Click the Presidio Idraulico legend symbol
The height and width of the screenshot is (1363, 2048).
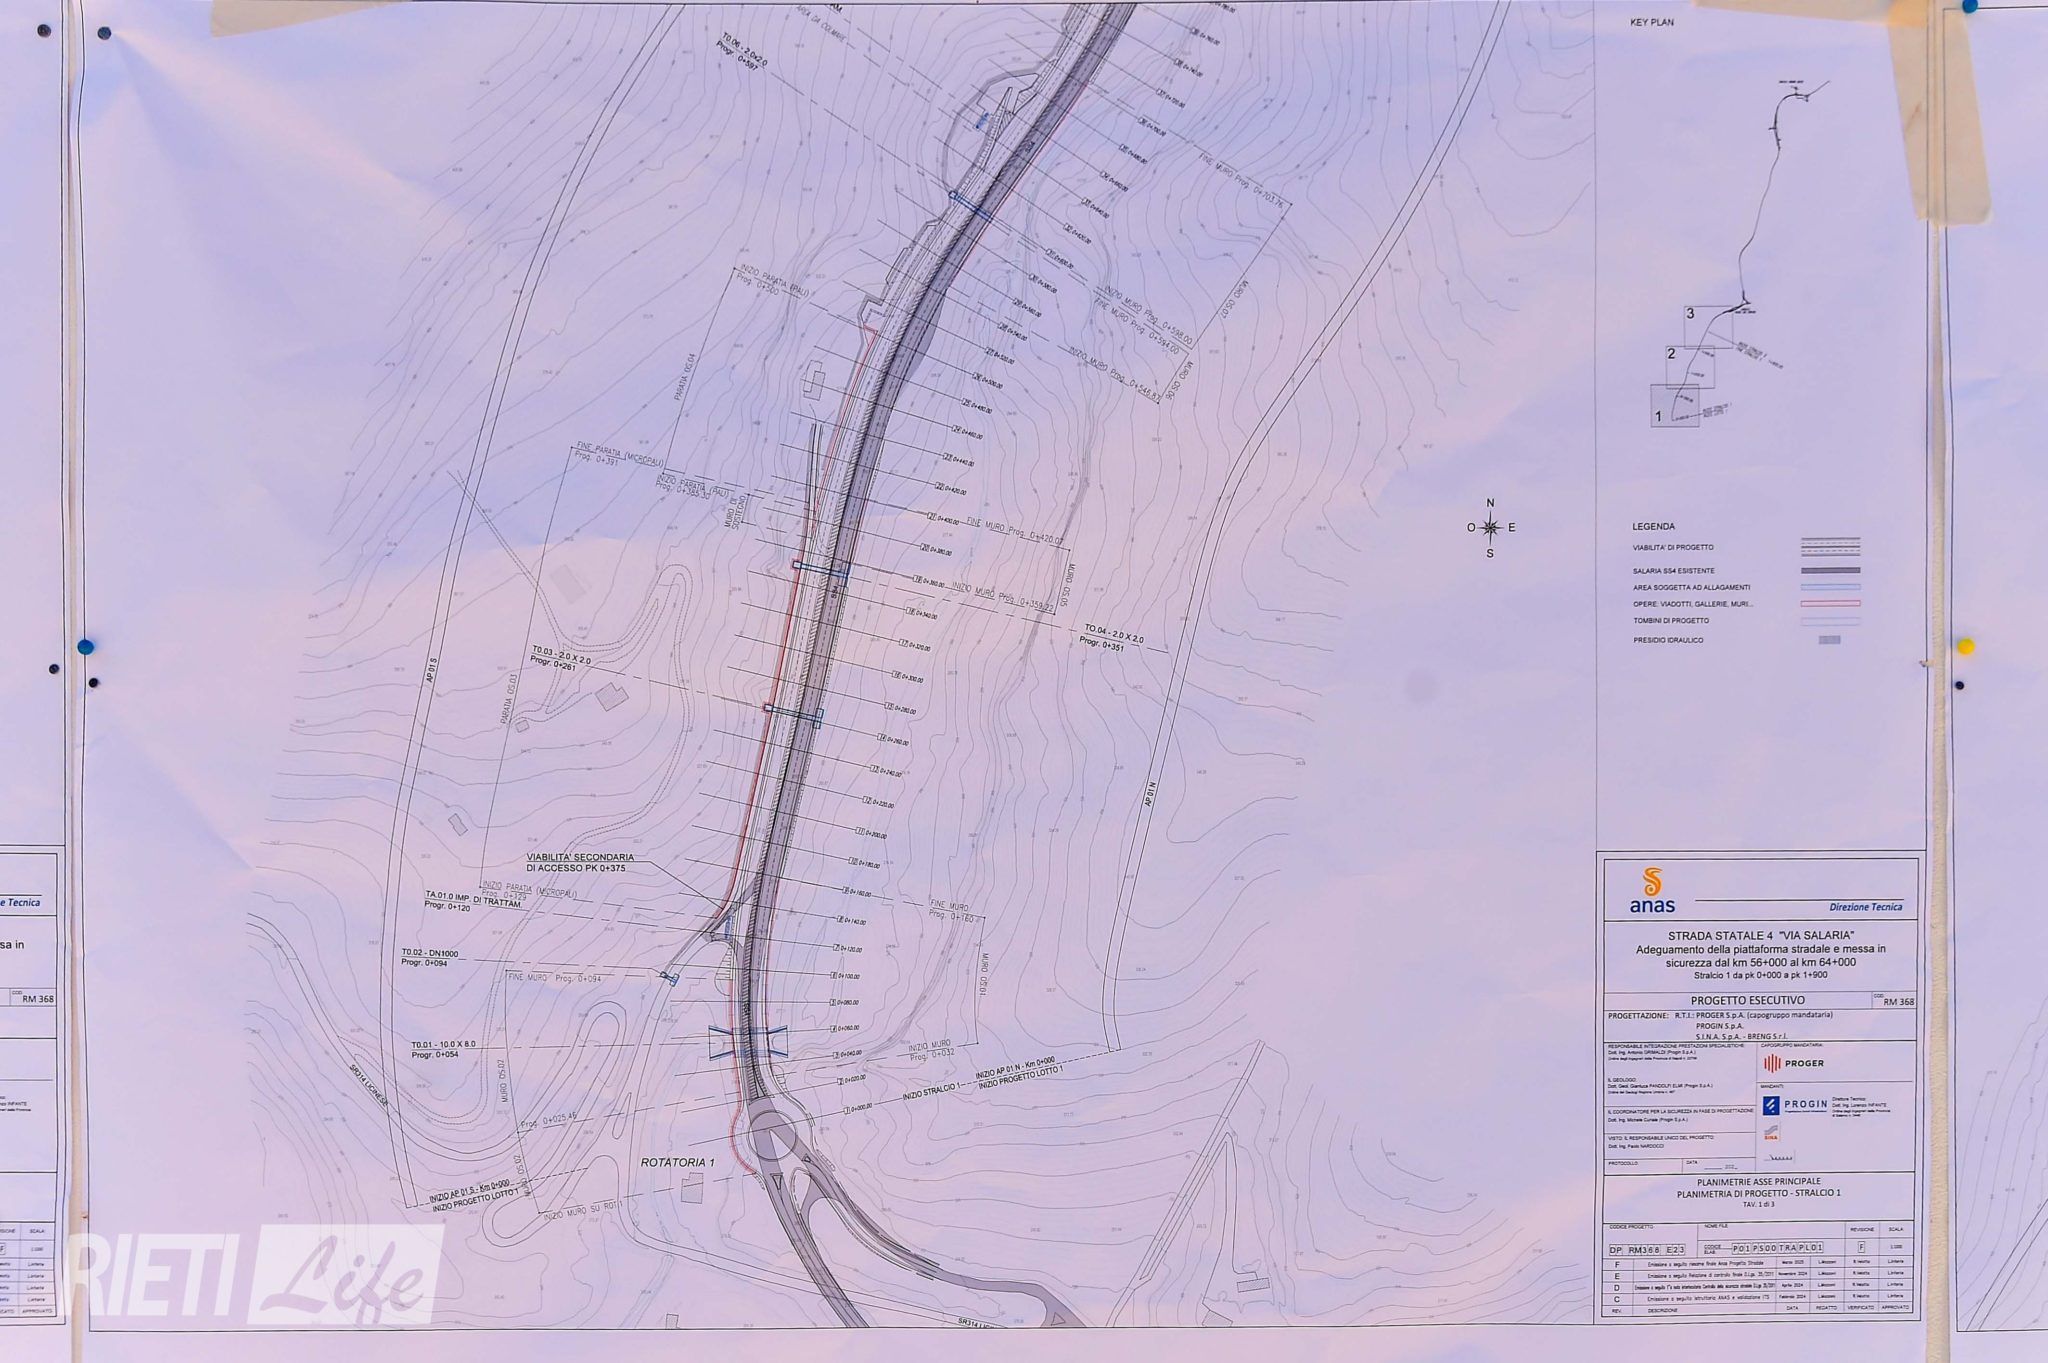tap(1829, 640)
